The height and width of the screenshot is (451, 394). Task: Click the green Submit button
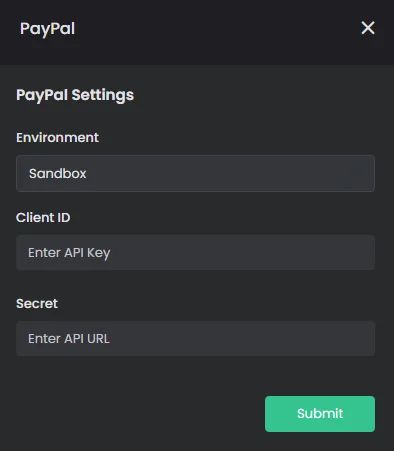pyautogui.click(x=320, y=414)
